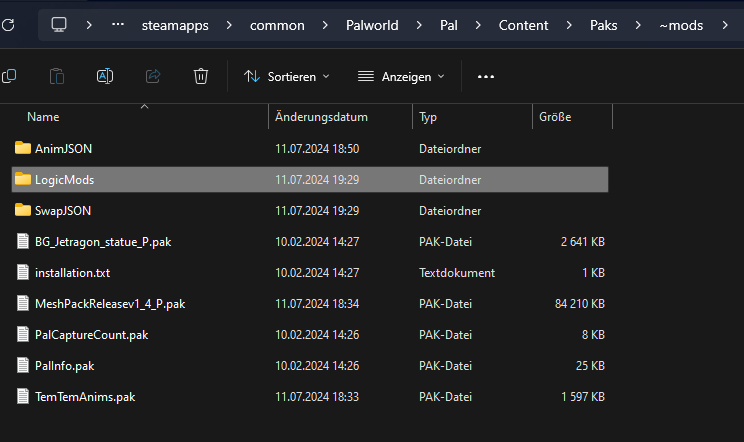
Task: Sort by the Typ column header
Action: pyautogui.click(x=428, y=117)
